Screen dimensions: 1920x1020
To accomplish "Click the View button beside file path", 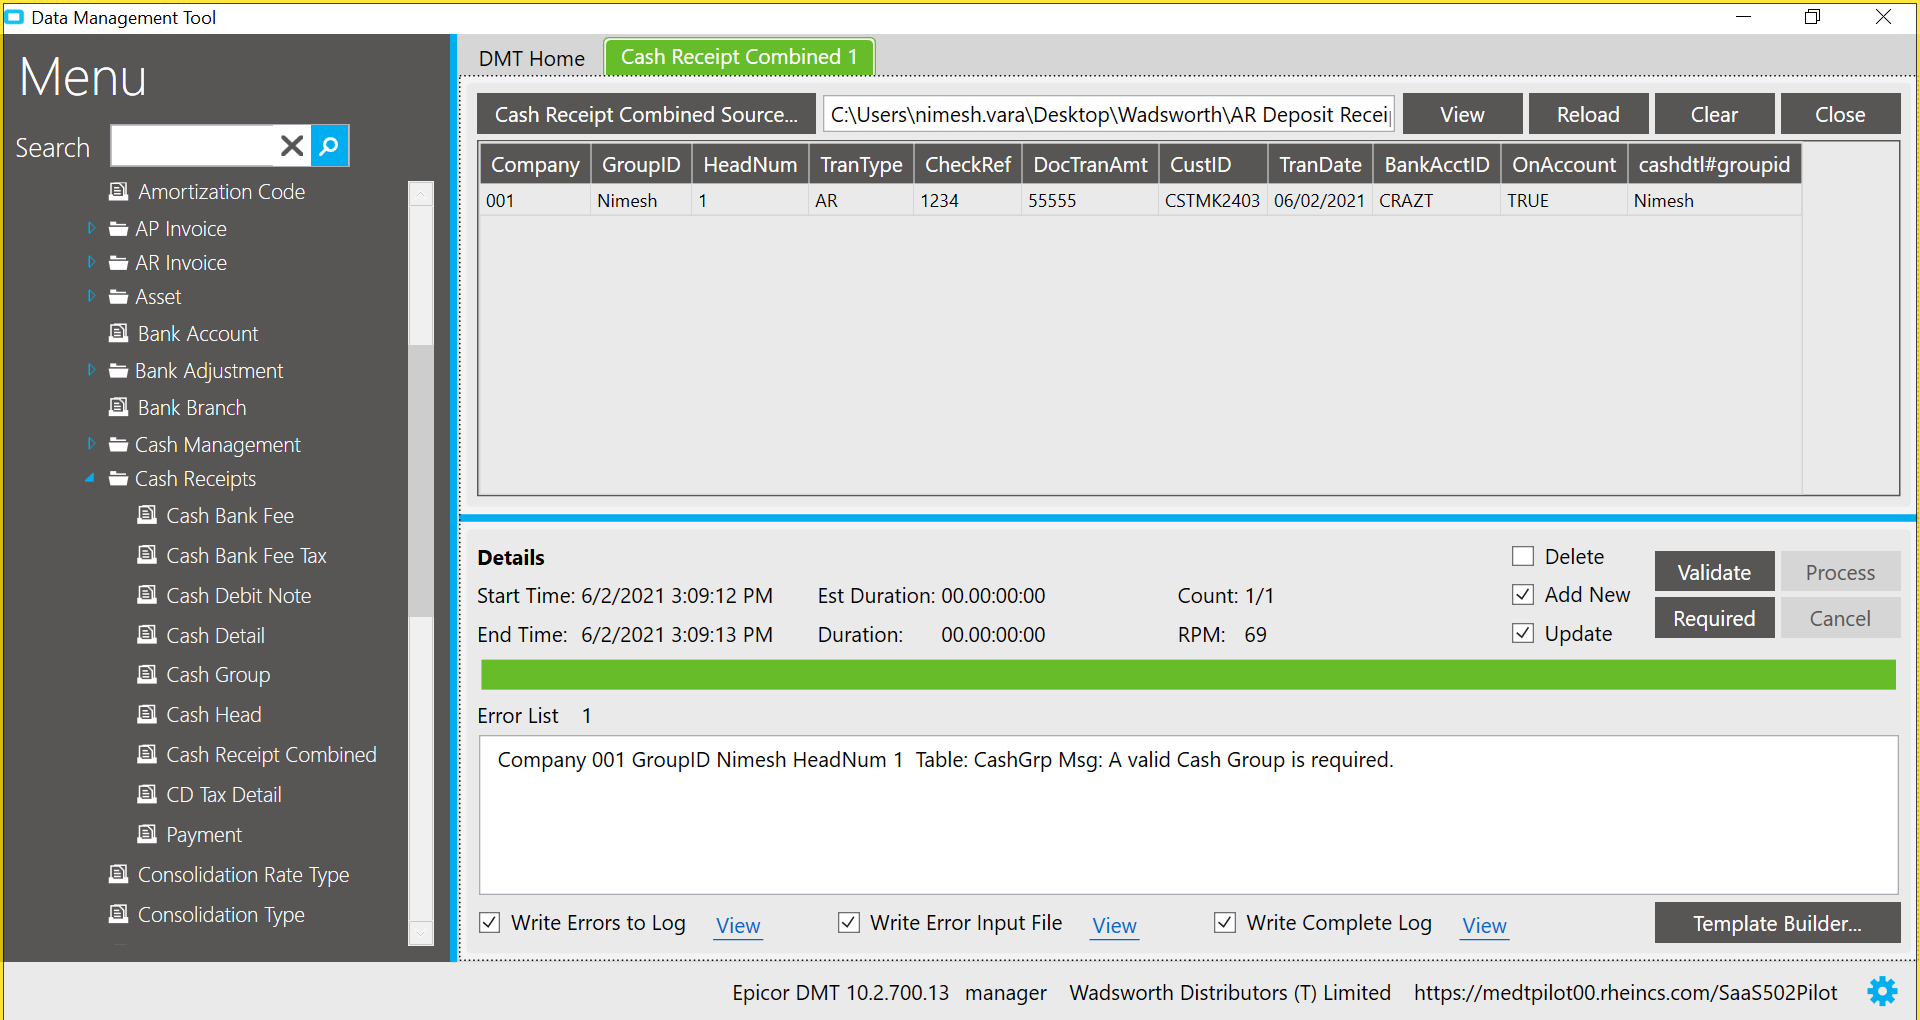I will pos(1462,114).
